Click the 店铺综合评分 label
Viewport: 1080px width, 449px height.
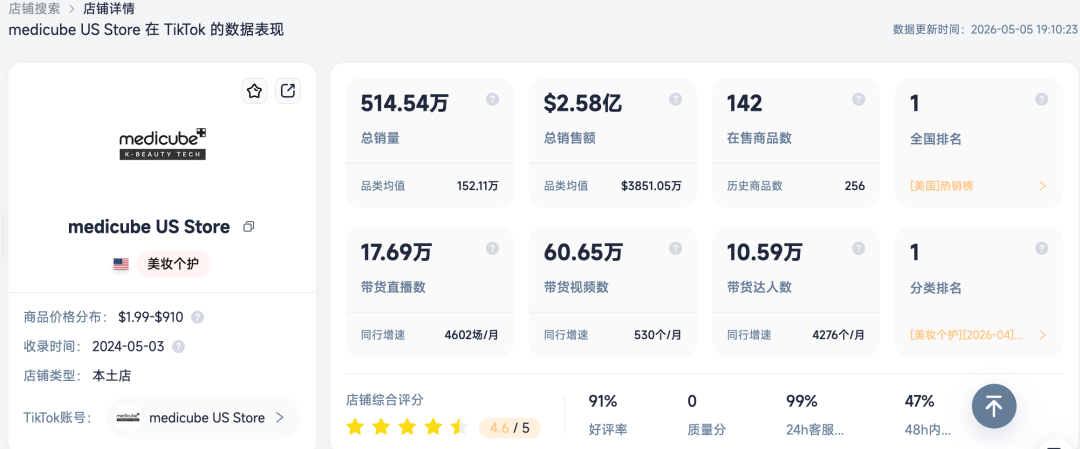pyautogui.click(x=384, y=399)
